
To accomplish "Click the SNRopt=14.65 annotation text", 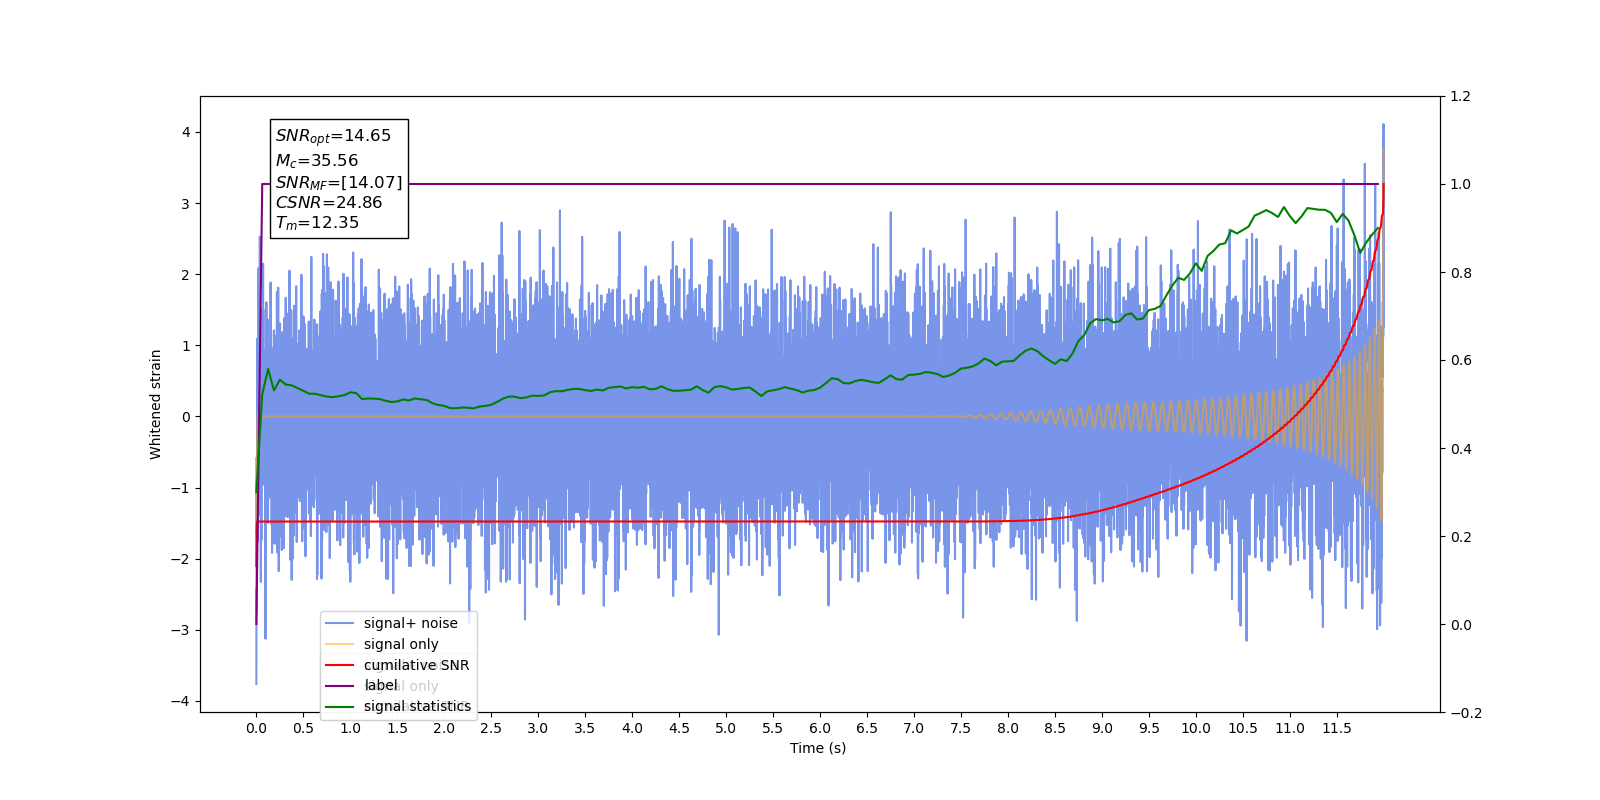I will (333, 136).
